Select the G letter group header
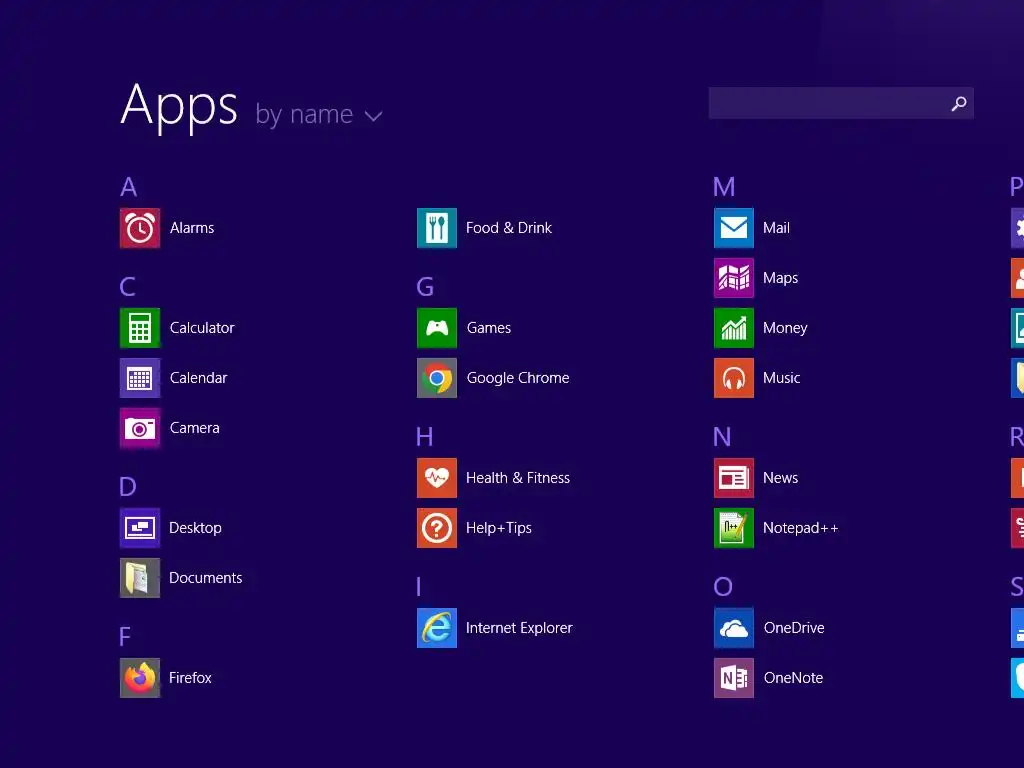This screenshot has width=1024, height=768. tap(425, 287)
